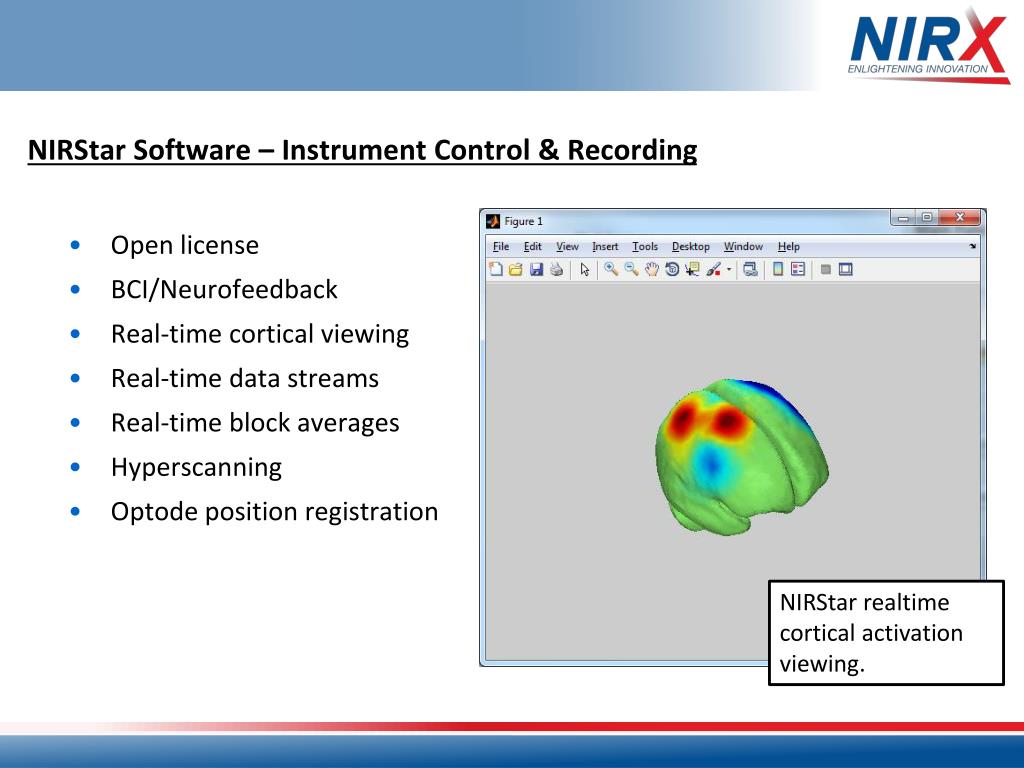Dock the figure using menu bar arrow
1024x768 pixels.
point(972,246)
